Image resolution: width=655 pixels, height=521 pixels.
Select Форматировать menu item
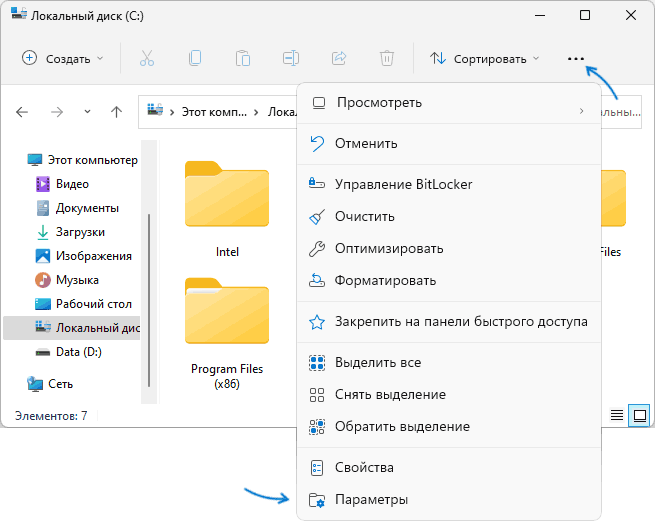pos(449,280)
